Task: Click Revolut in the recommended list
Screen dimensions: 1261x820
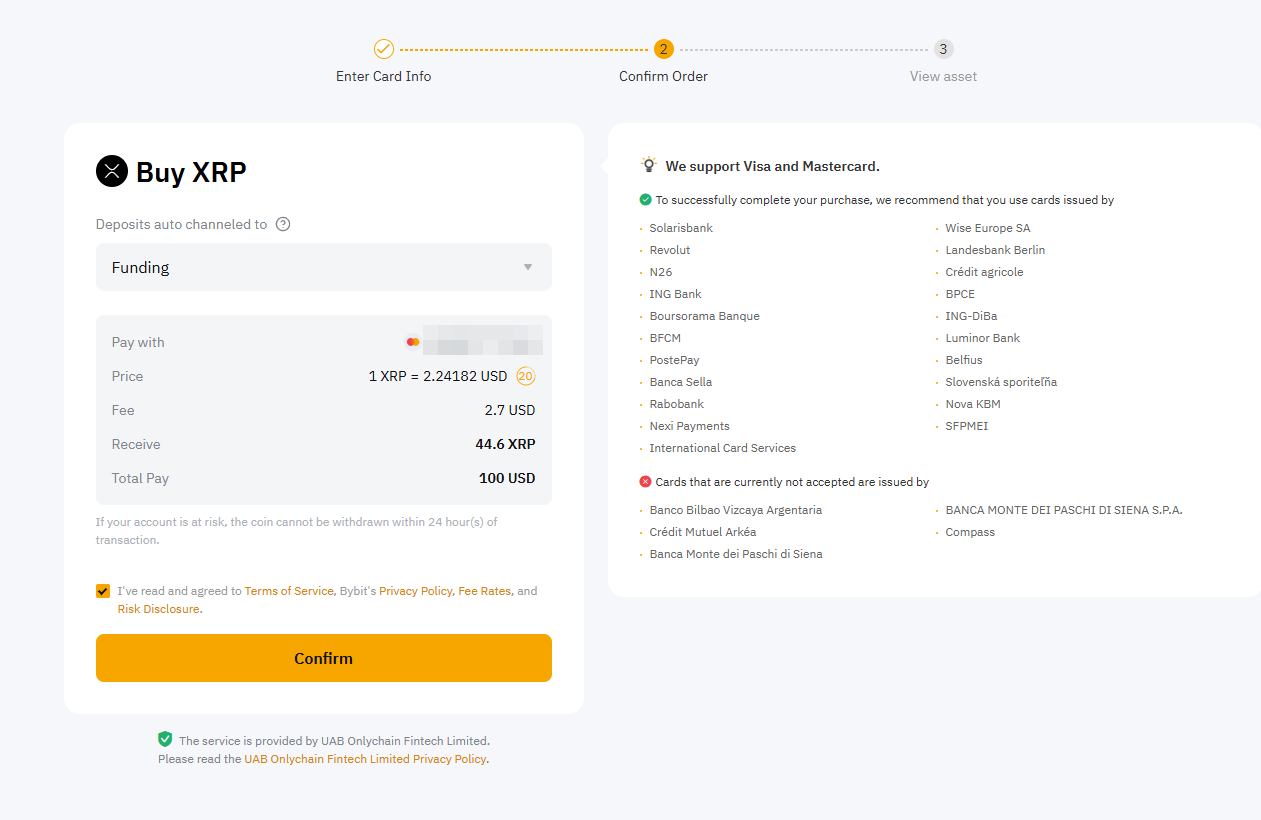Action: [670, 250]
